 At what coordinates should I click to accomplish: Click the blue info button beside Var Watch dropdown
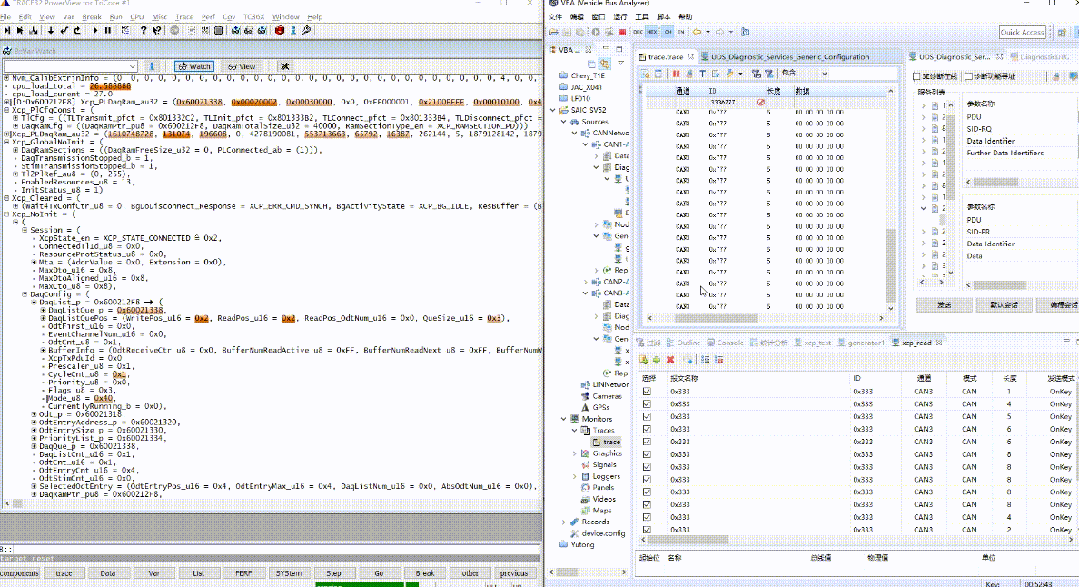click(x=151, y=66)
